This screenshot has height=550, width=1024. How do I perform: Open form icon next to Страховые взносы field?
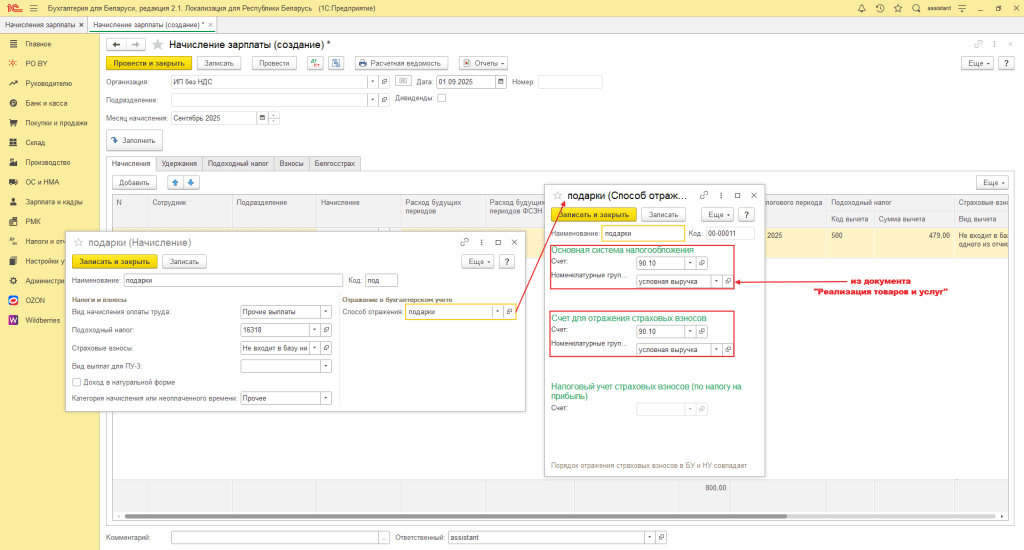pos(326,348)
